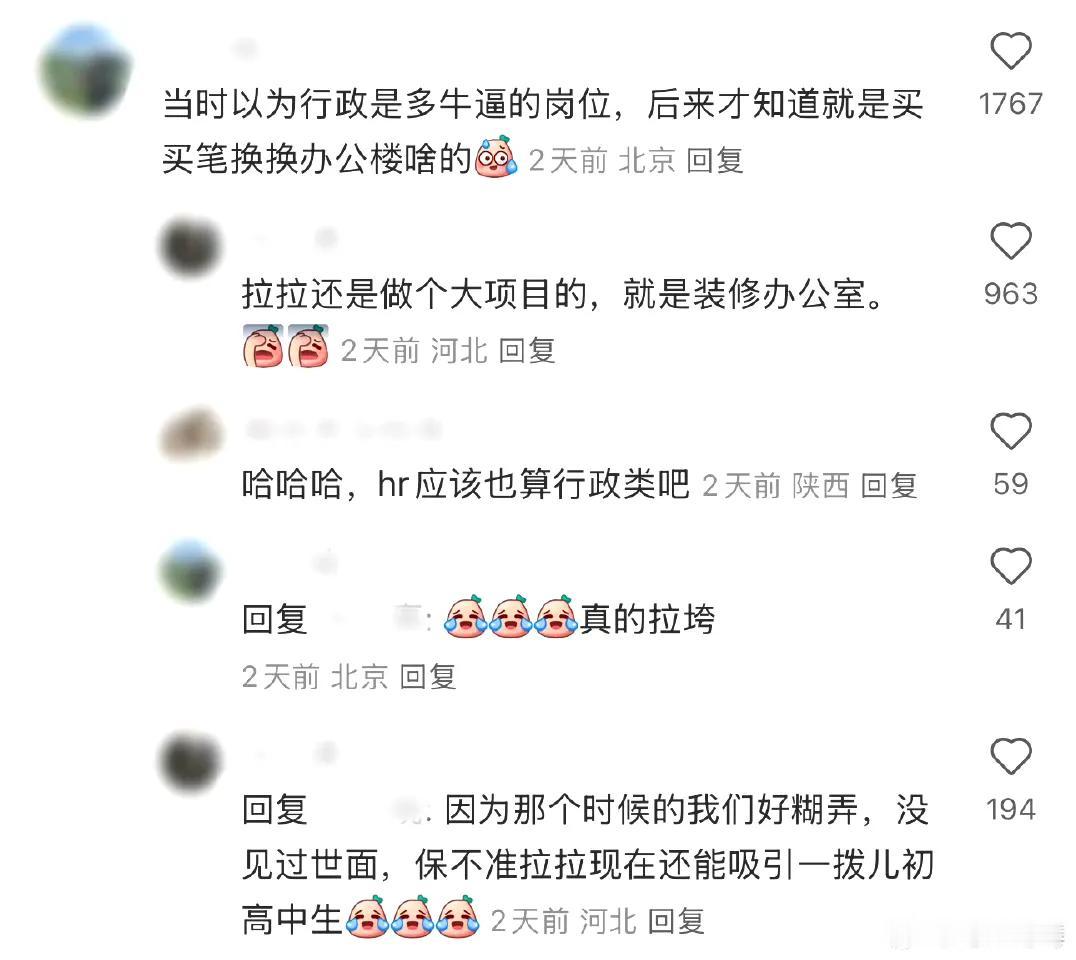Open the crying emoji pair below 装修办公室
Screen dimensions: 1076x960
[285, 347]
